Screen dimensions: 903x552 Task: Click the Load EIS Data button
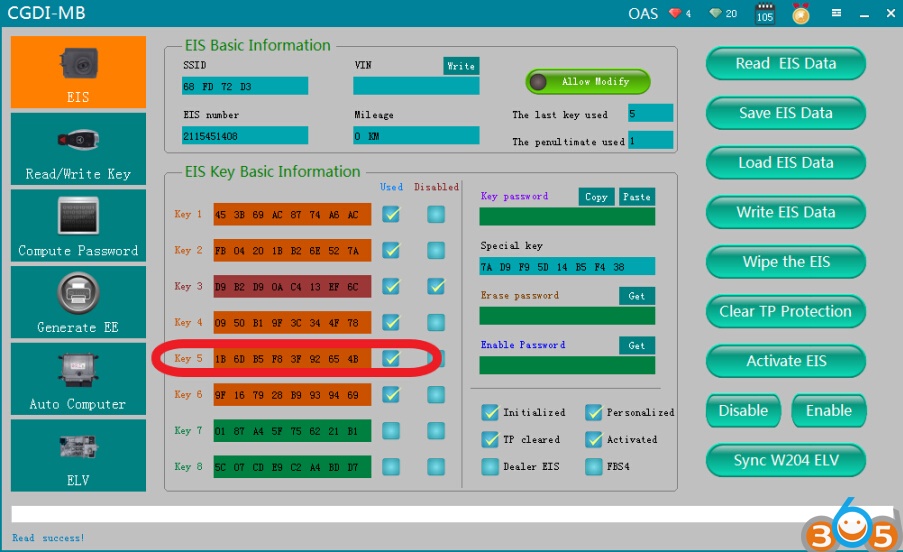point(786,162)
